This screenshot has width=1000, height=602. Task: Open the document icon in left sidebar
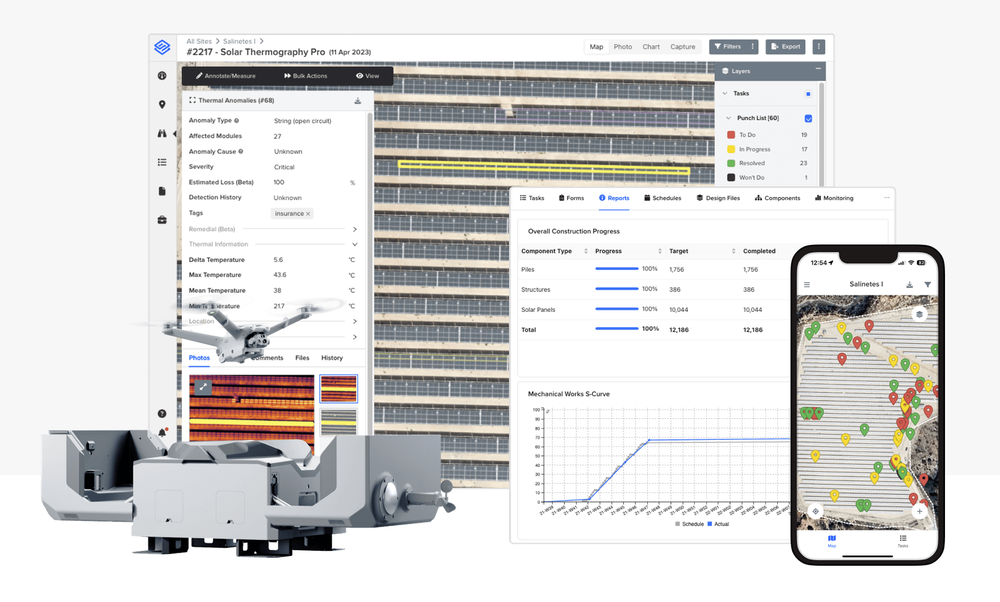pos(162,191)
